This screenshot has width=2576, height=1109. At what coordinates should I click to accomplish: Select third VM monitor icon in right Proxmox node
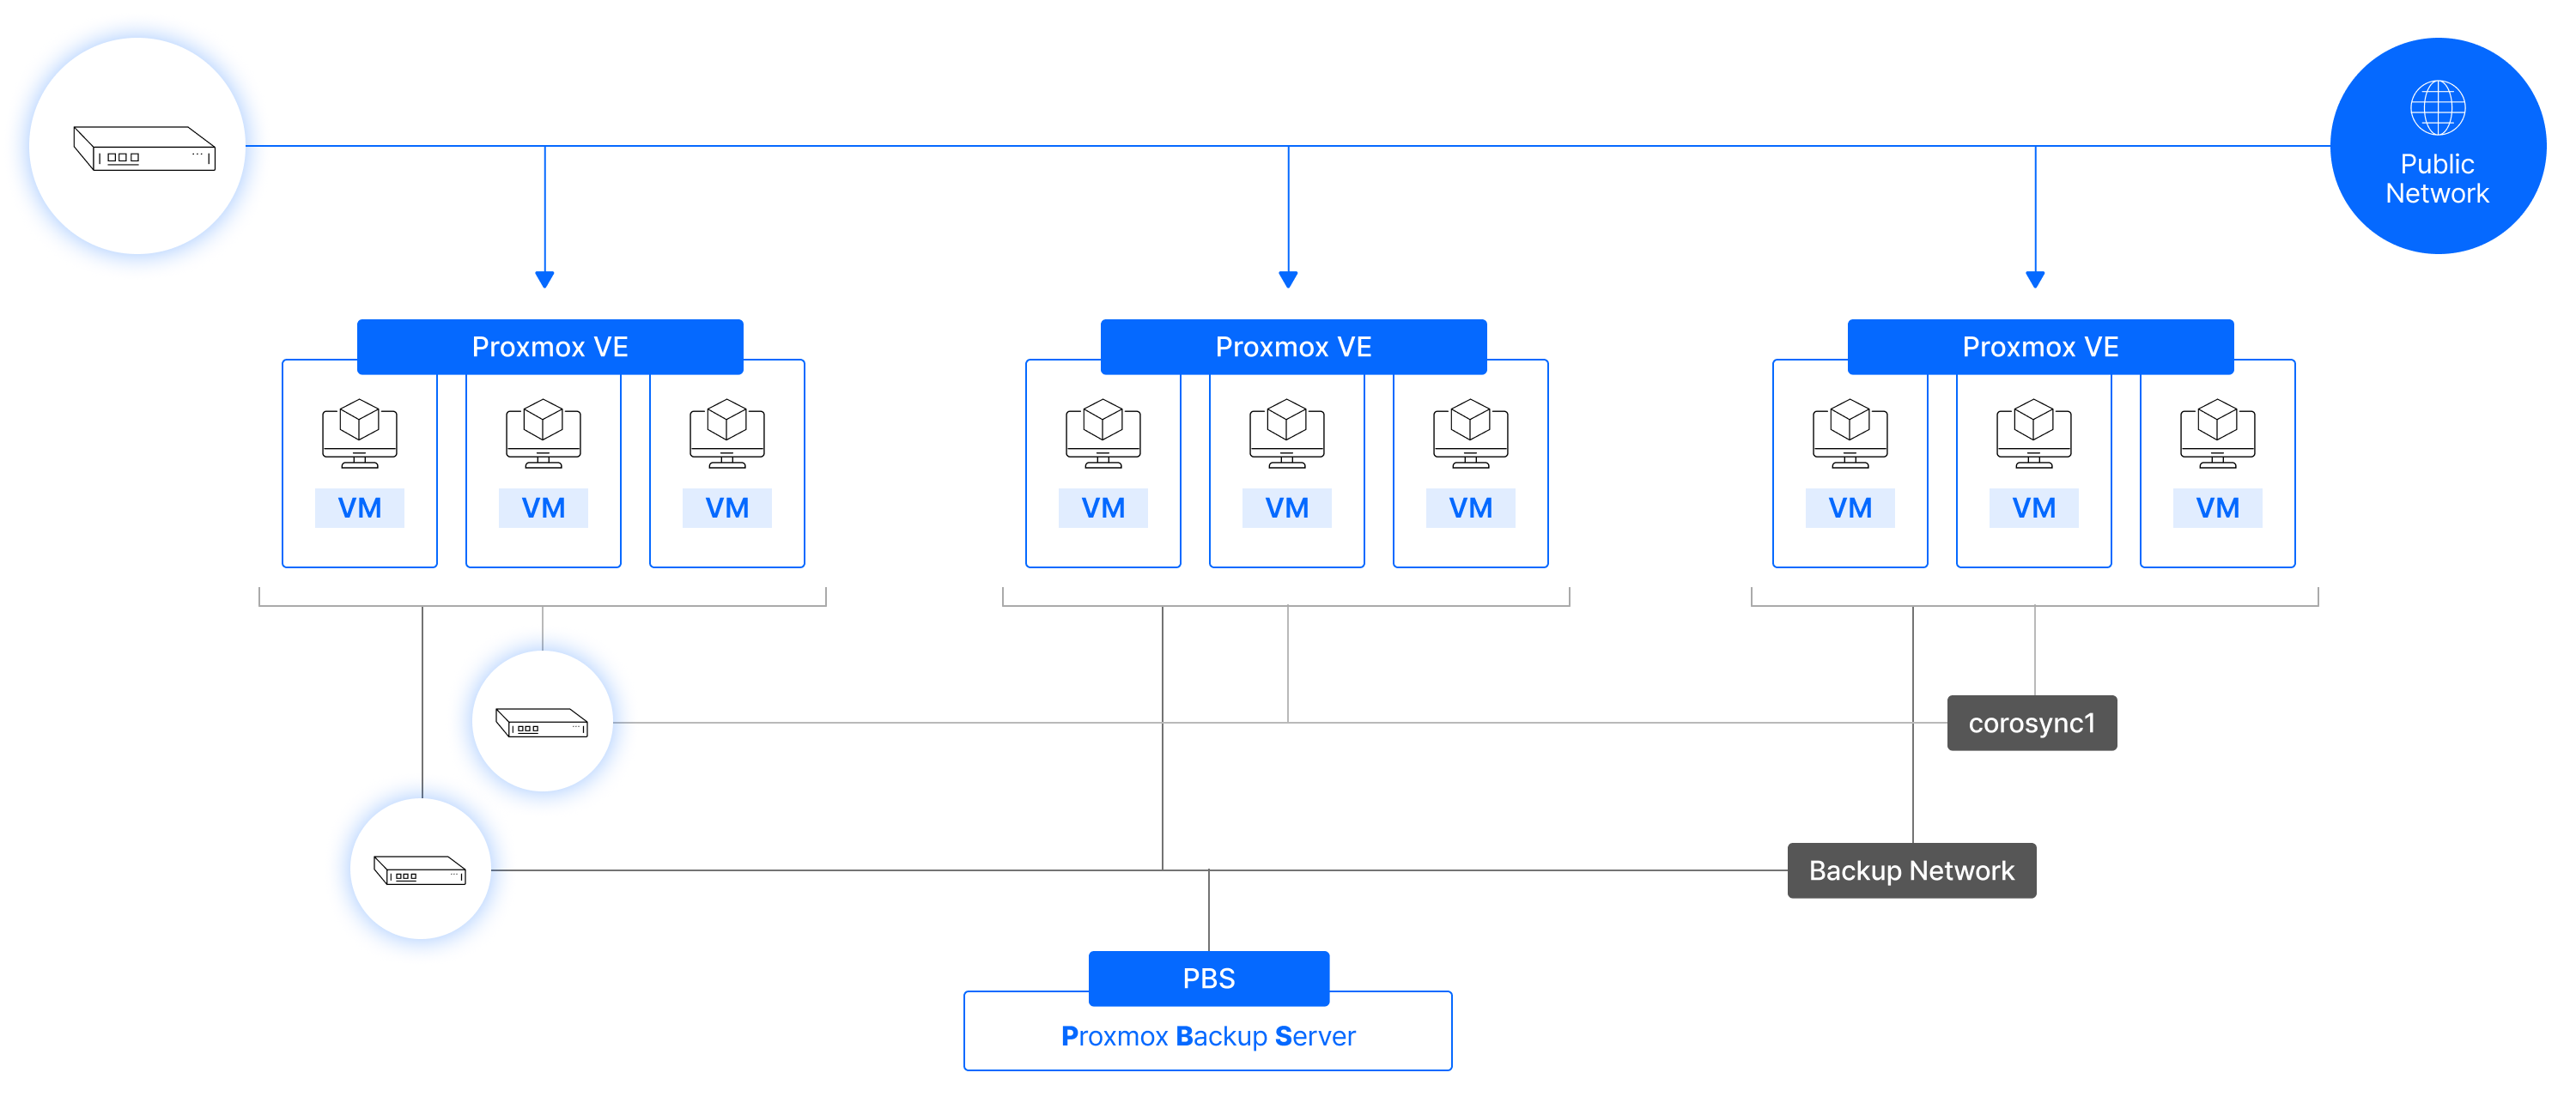click(x=2218, y=434)
